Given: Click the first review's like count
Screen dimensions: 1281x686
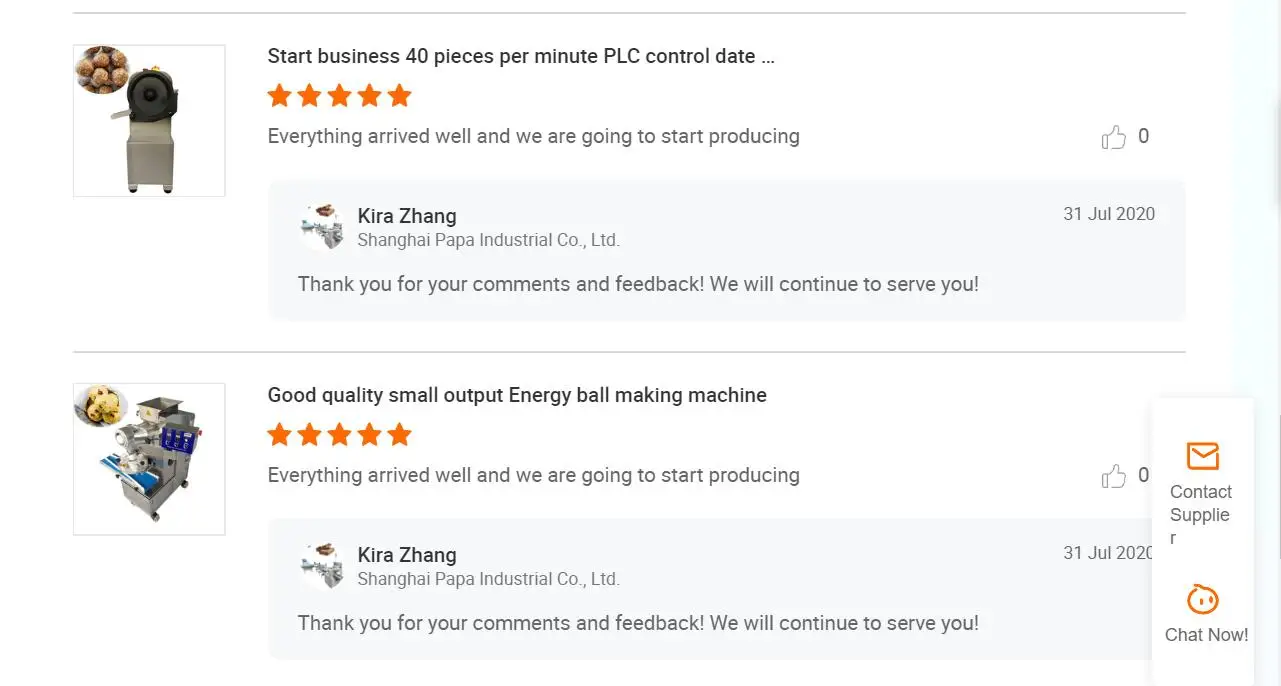Looking at the screenshot, I should [1143, 136].
